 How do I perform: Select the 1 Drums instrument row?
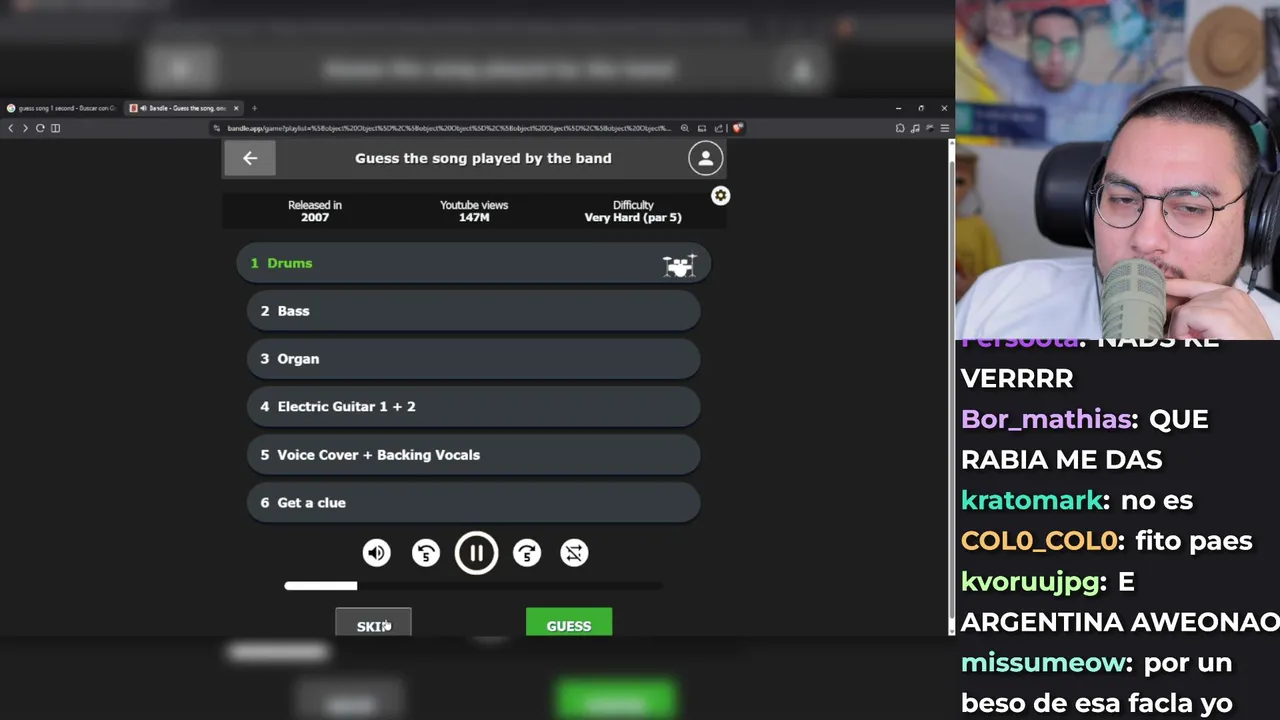coord(473,263)
